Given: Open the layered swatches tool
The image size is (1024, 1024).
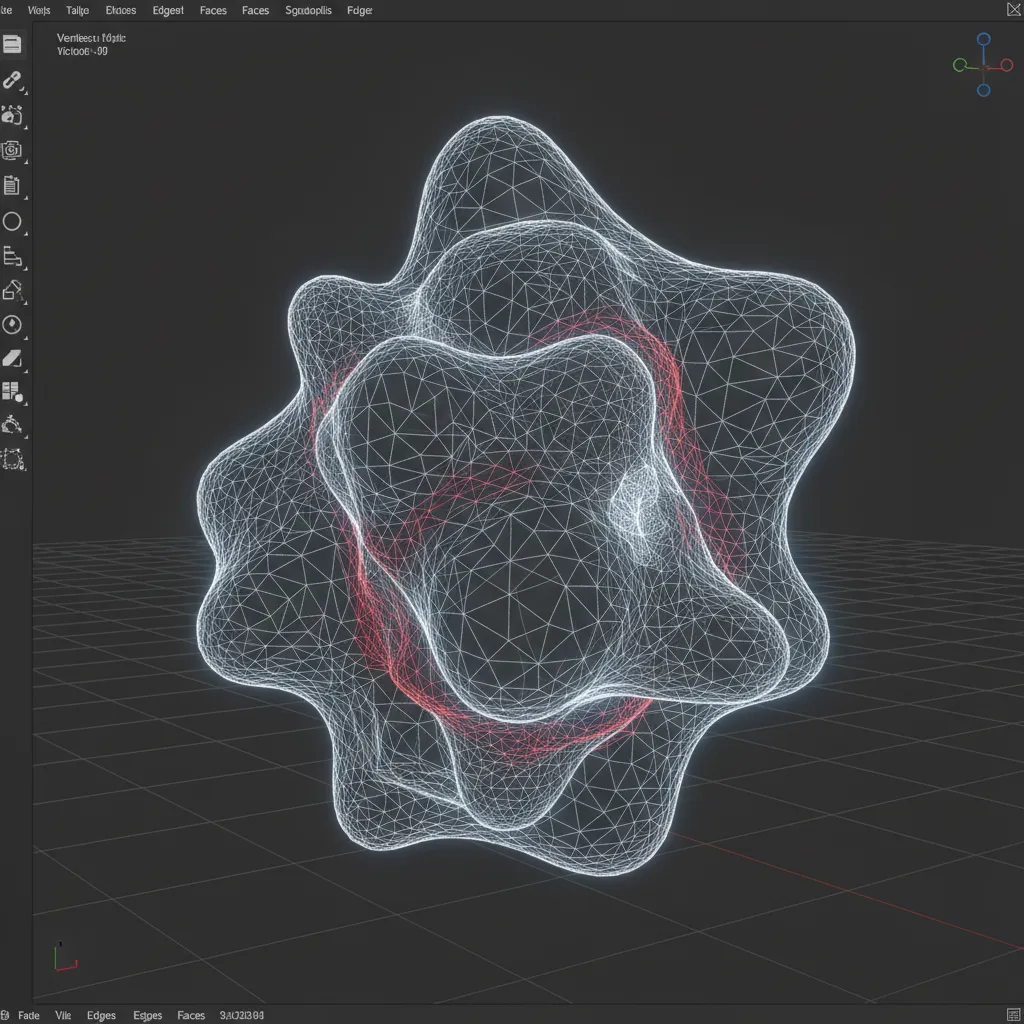Looking at the screenshot, I should [x=14, y=389].
